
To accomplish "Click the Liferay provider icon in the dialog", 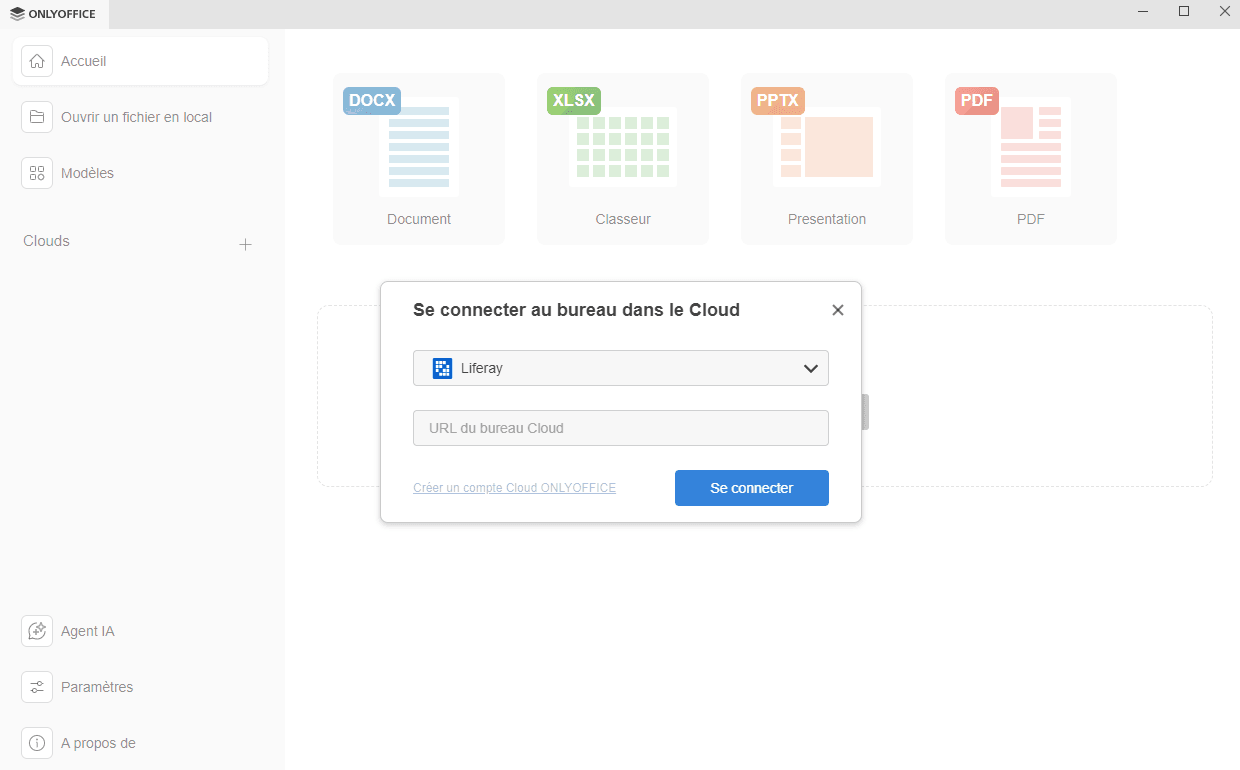I will tap(441, 368).
